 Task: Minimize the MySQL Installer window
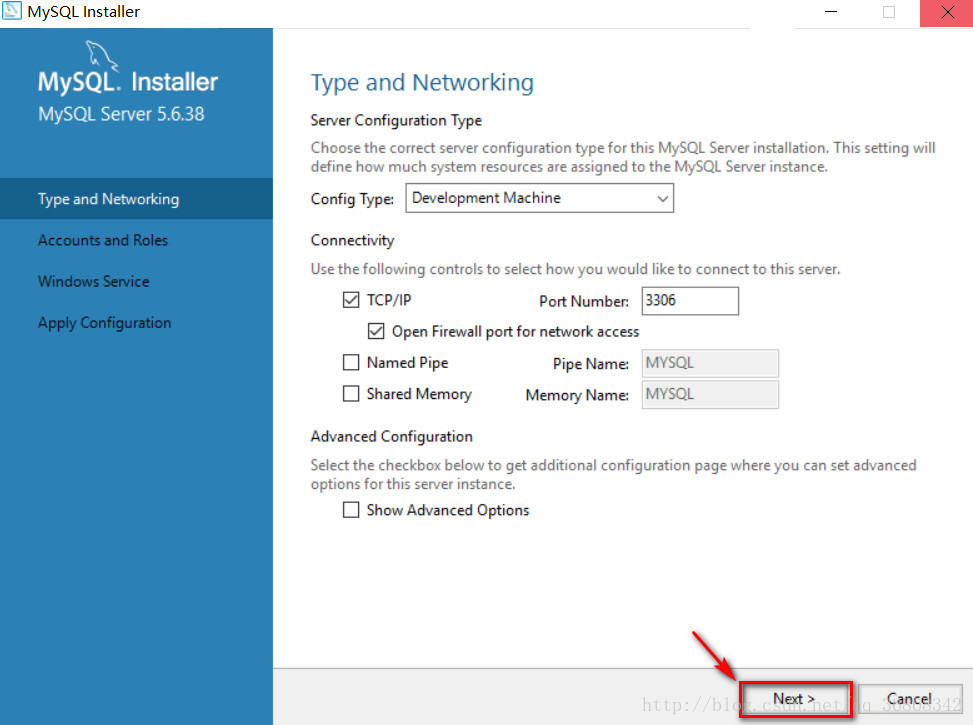831,12
